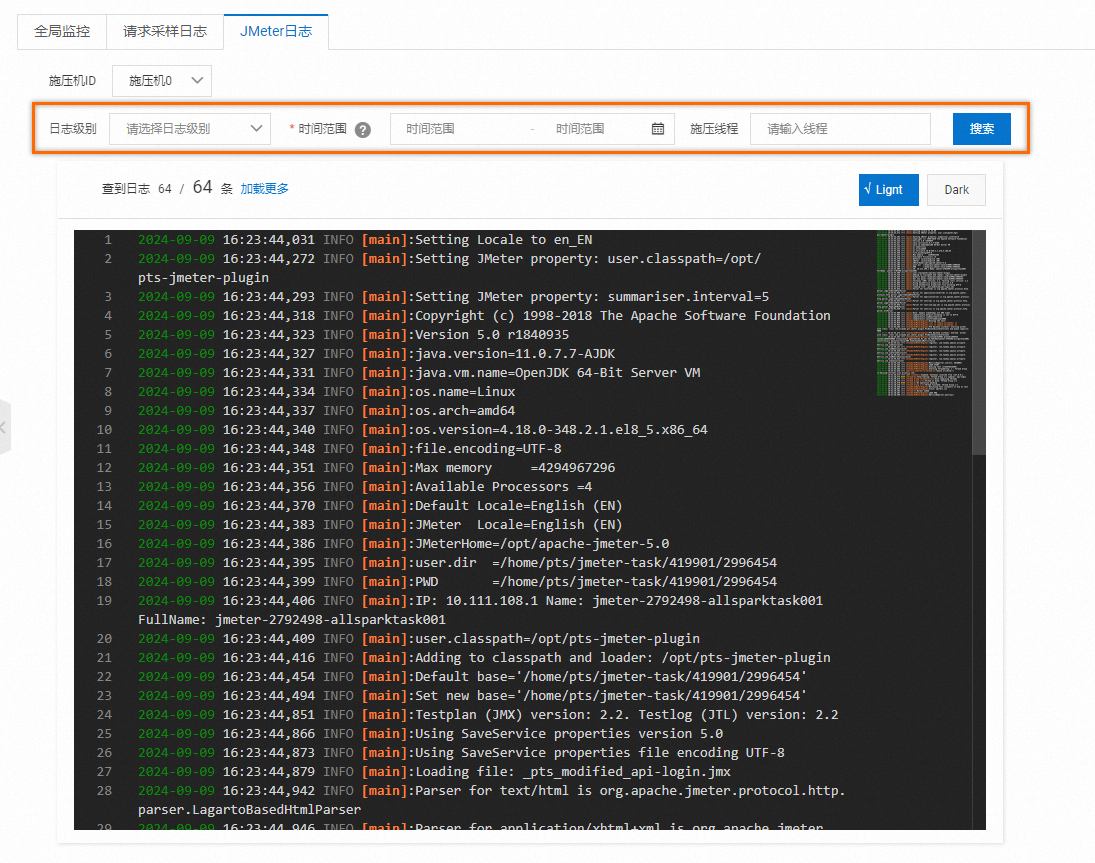Focus the 请输入线程 input field
Image resolution: width=1095 pixels, height=863 pixels.
click(x=840, y=129)
